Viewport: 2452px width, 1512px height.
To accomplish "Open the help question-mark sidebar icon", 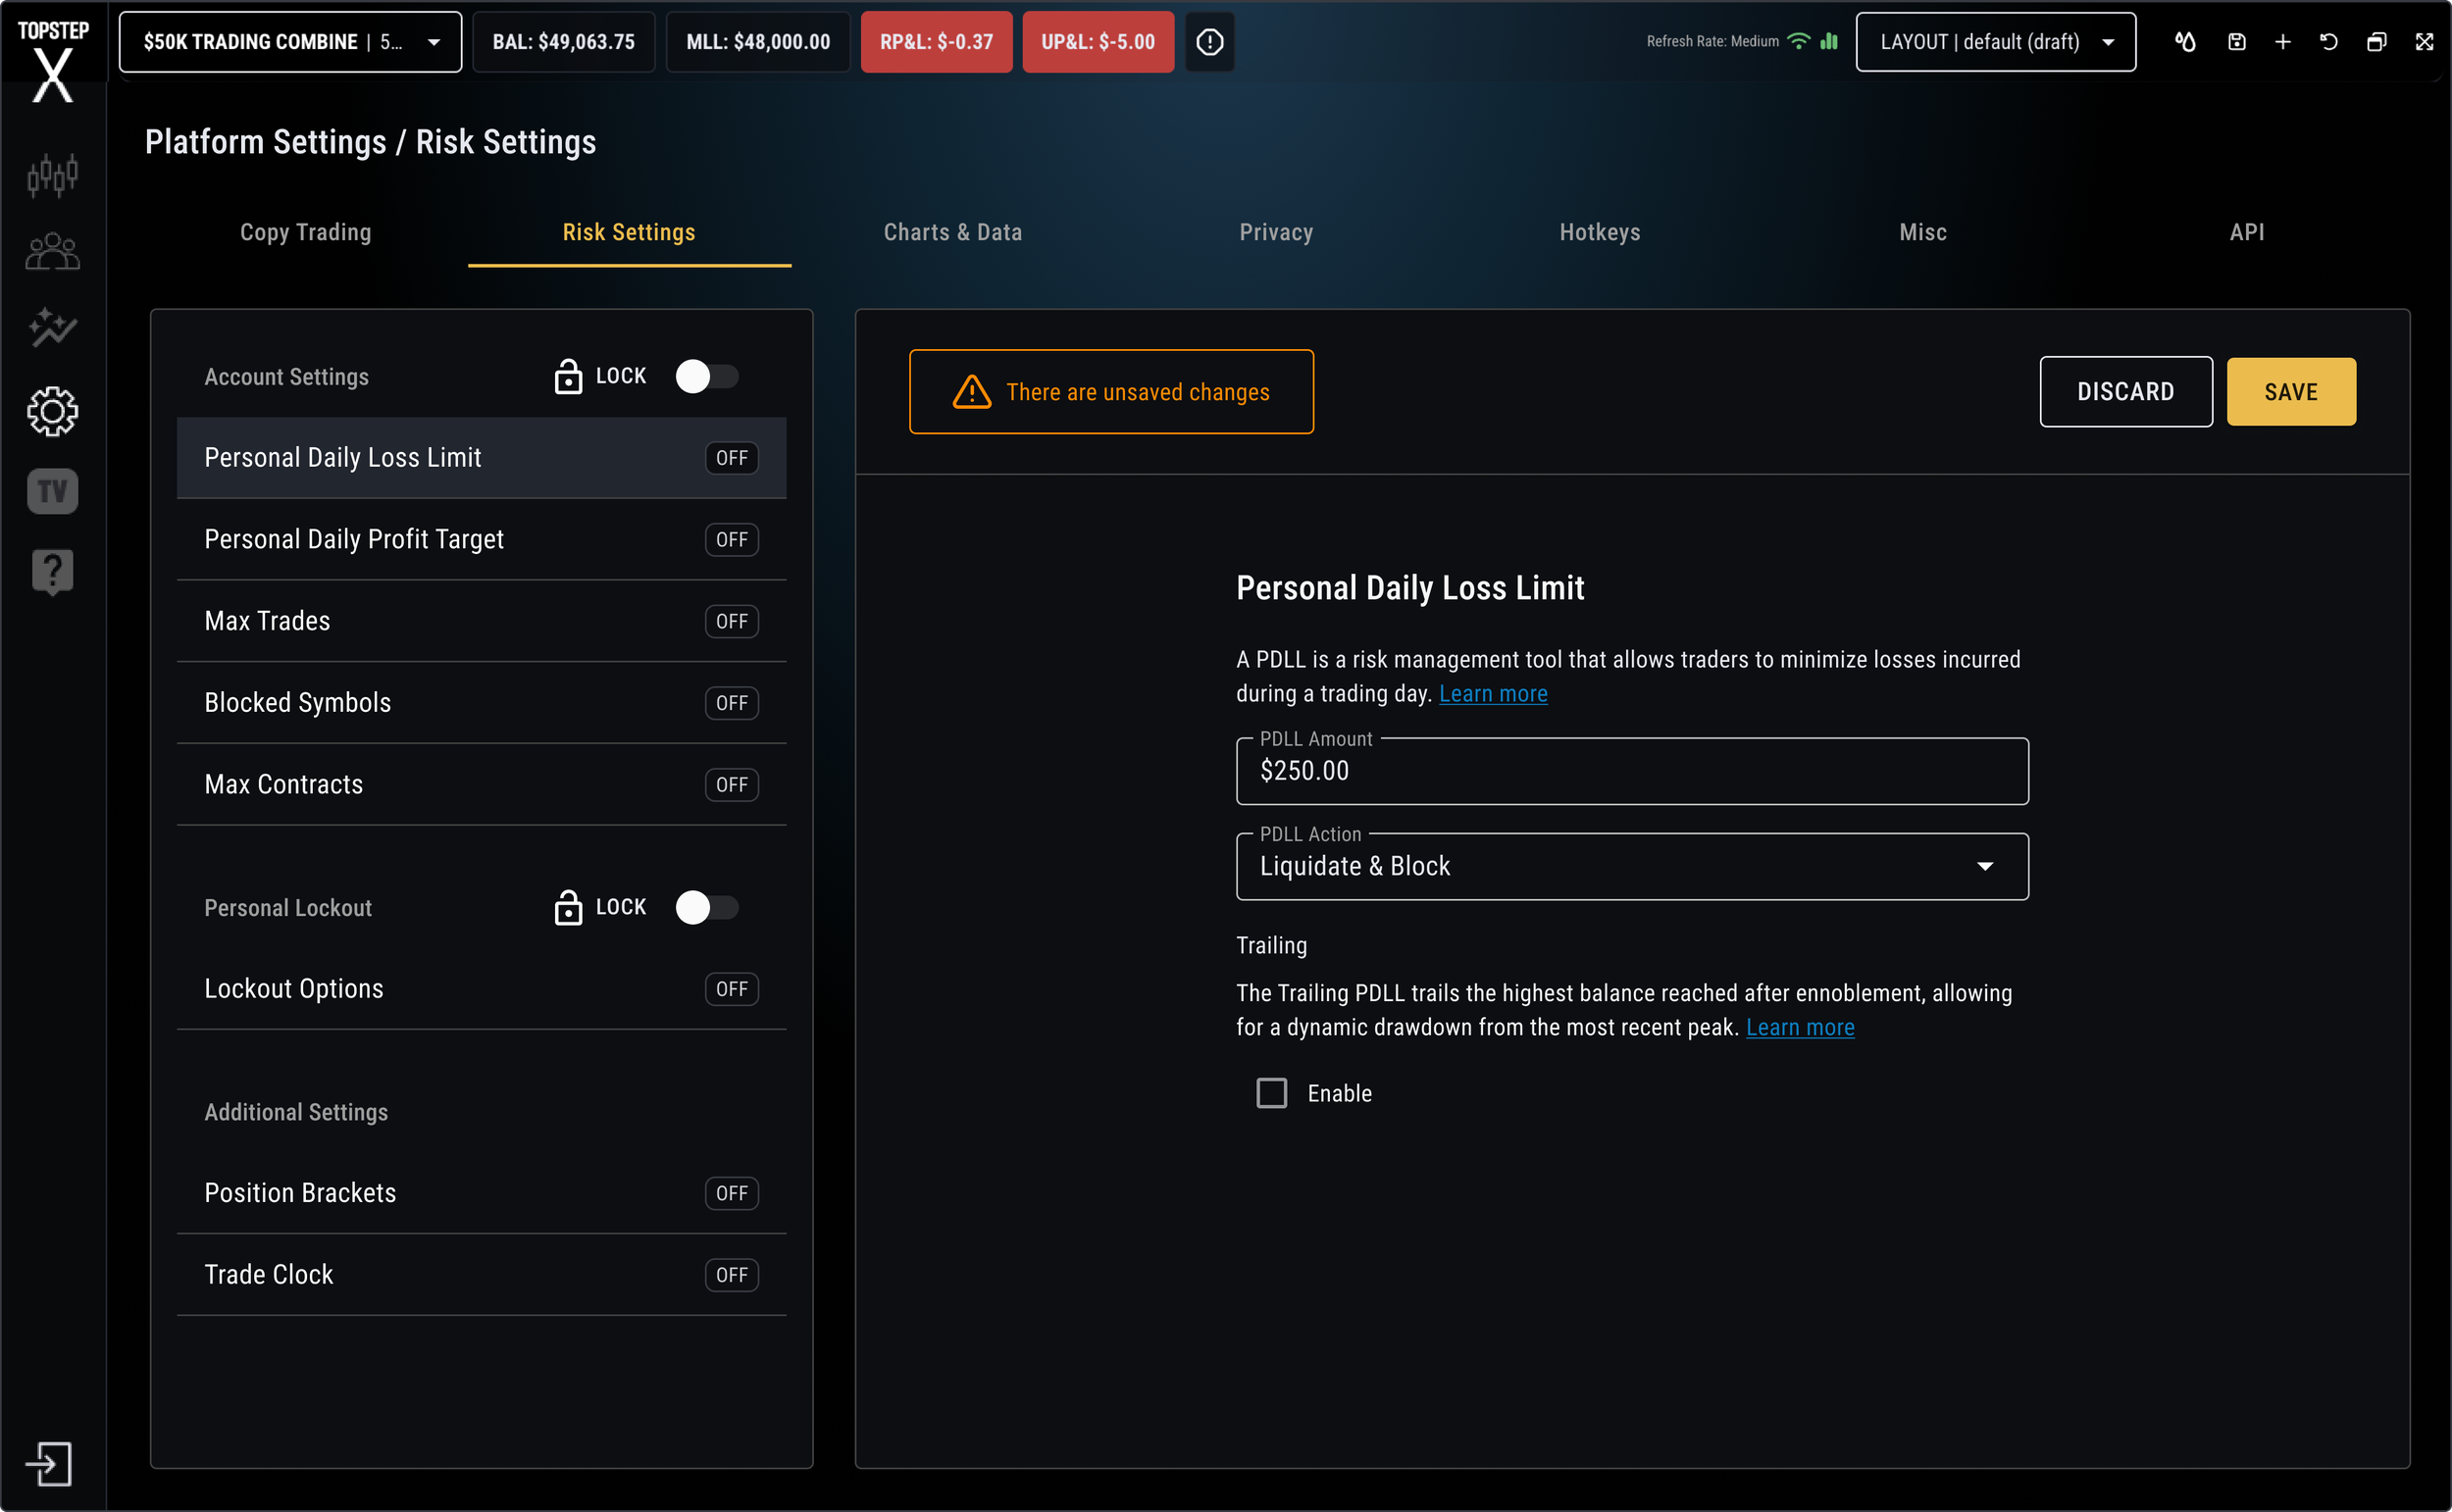I will (53, 572).
